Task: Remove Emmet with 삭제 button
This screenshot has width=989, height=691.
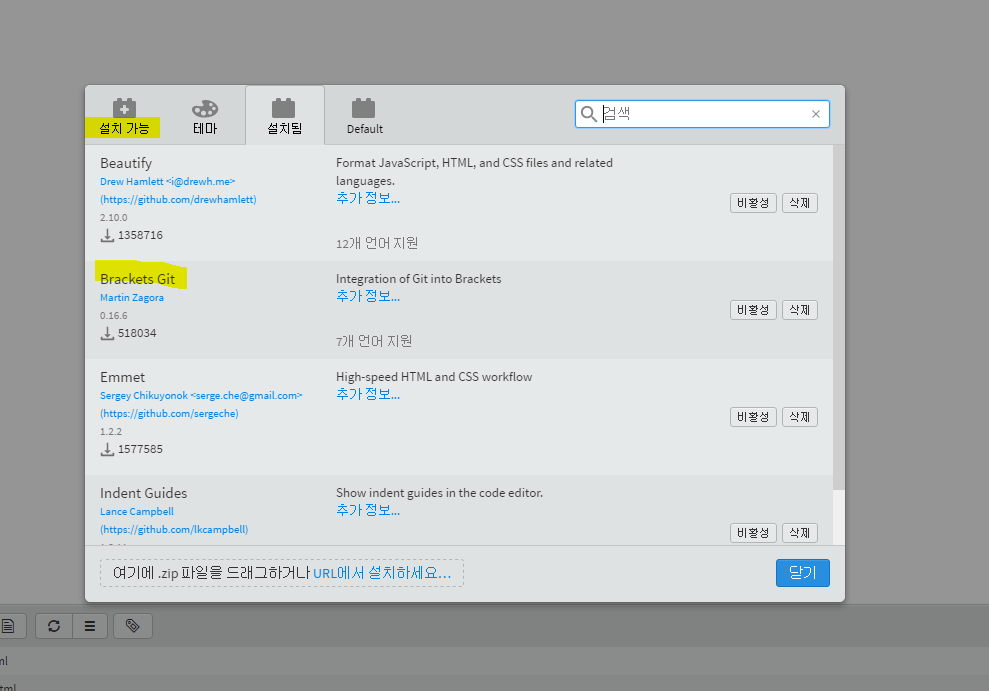Action: coord(800,417)
